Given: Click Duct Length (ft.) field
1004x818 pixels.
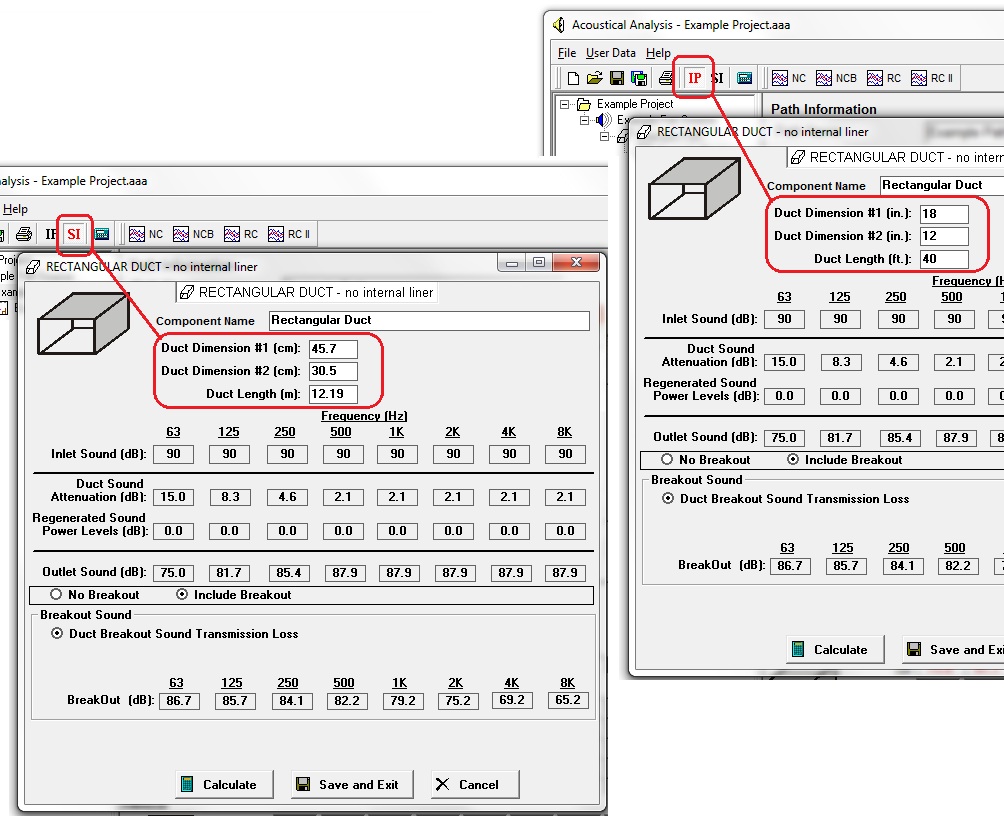Looking at the screenshot, I should point(944,259).
